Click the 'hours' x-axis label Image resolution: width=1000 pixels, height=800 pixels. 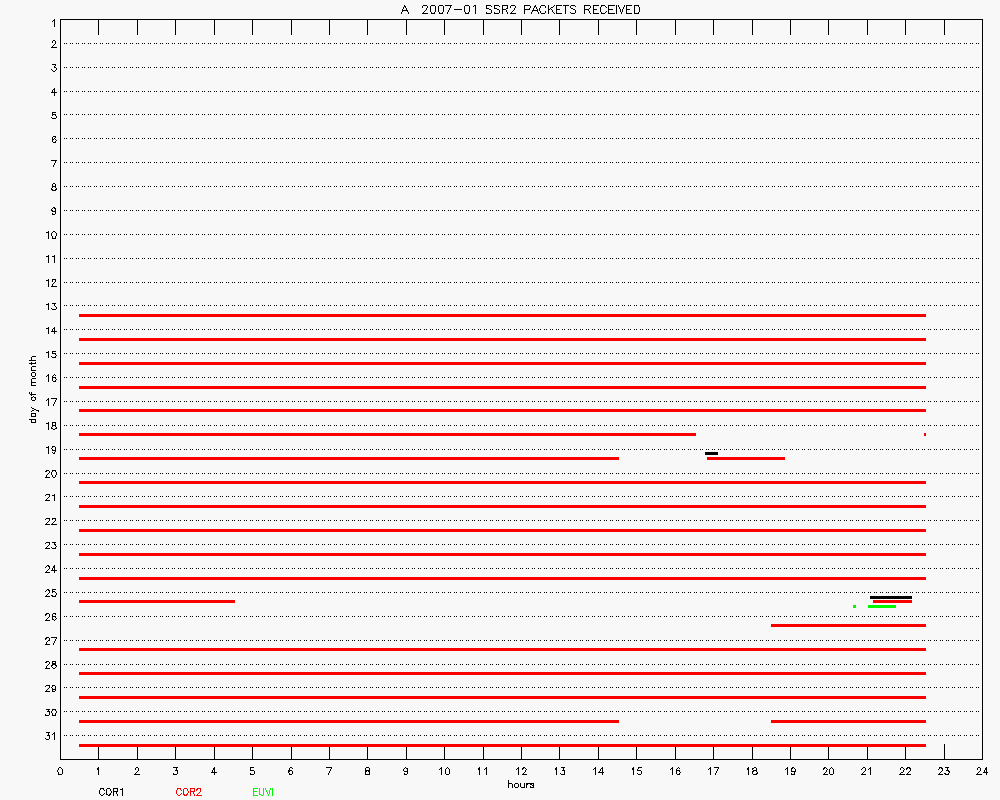[520, 784]
